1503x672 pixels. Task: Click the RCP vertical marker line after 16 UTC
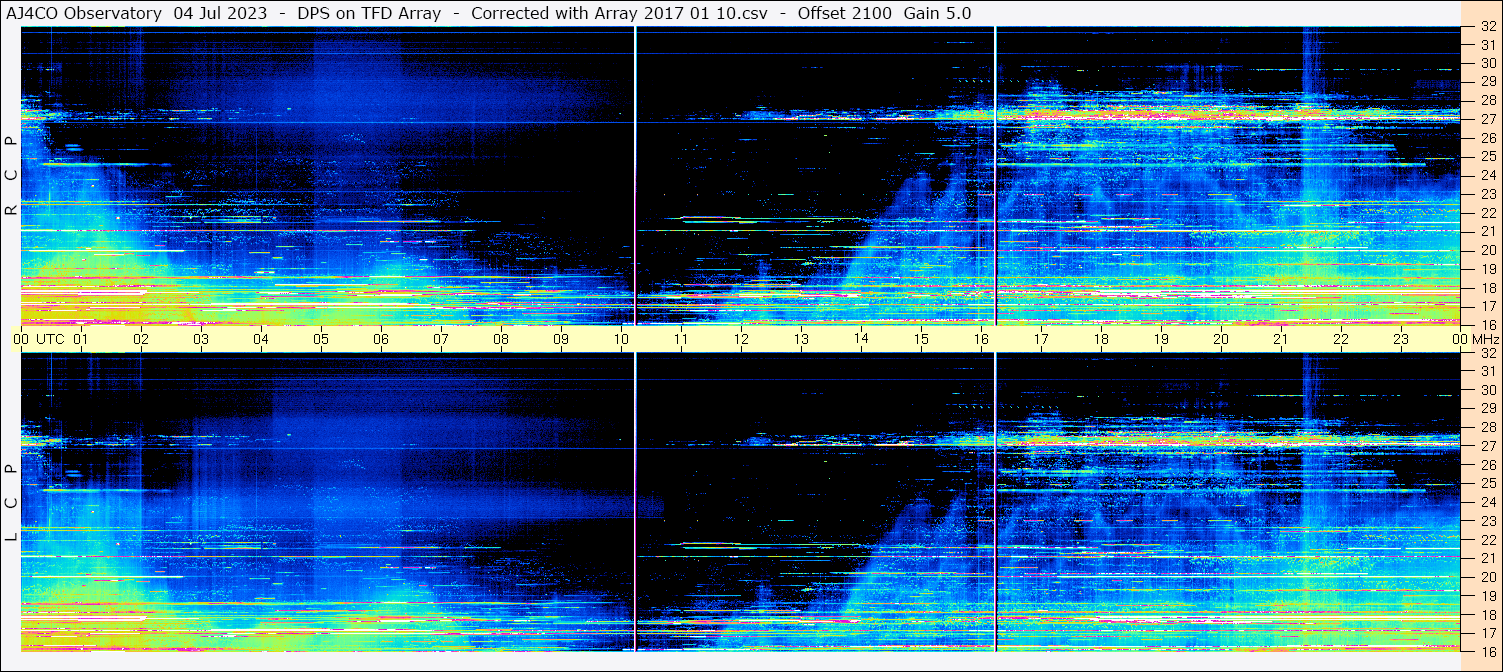(996, 176)
